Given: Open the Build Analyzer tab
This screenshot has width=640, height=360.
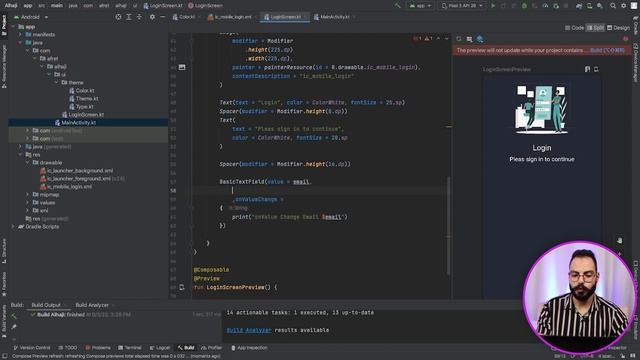Looking at the screenshot, I should pyautogui.click(x=92, y=305).
